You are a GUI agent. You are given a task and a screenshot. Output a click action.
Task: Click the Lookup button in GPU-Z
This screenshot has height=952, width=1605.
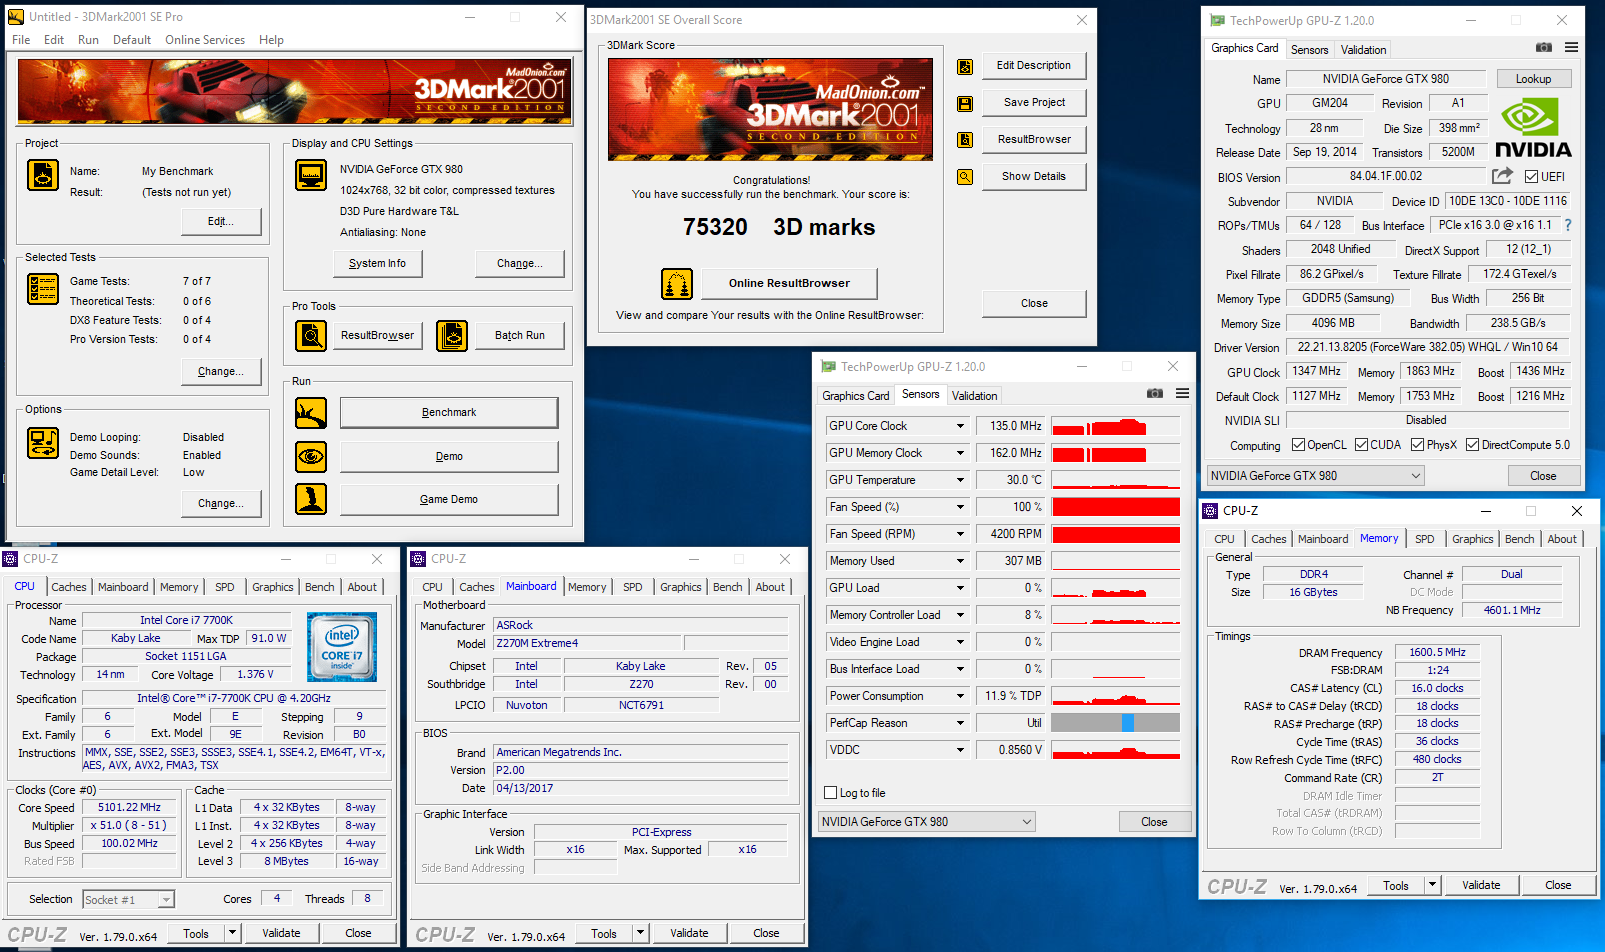click(x=1533, y=79)
